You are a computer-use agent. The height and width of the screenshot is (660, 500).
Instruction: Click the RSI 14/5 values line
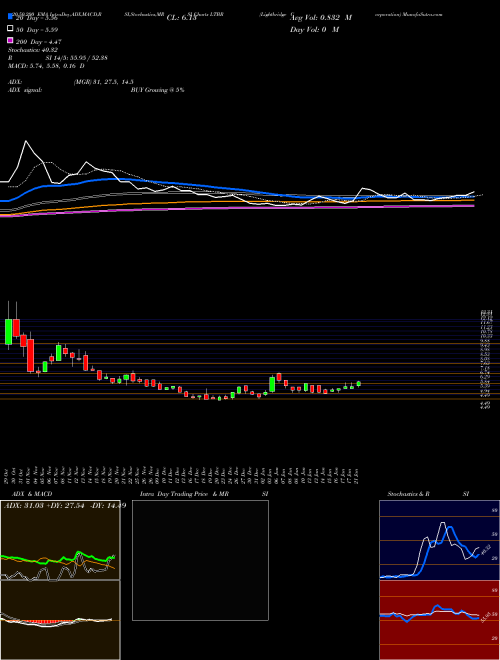(57, 58)
